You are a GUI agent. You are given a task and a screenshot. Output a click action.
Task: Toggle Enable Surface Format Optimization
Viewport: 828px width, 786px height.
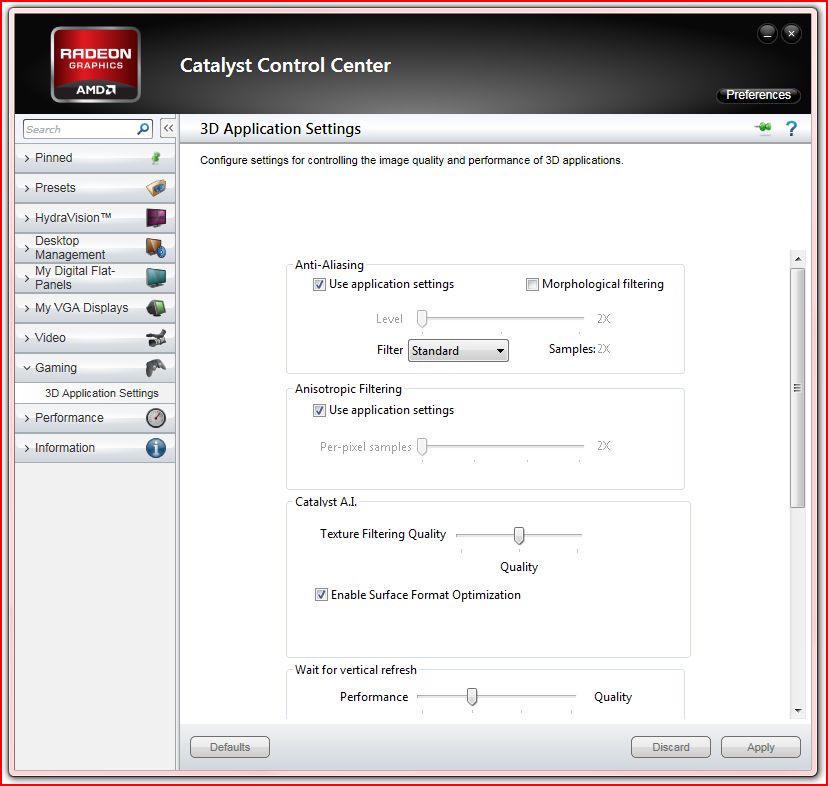pos(321,595)
